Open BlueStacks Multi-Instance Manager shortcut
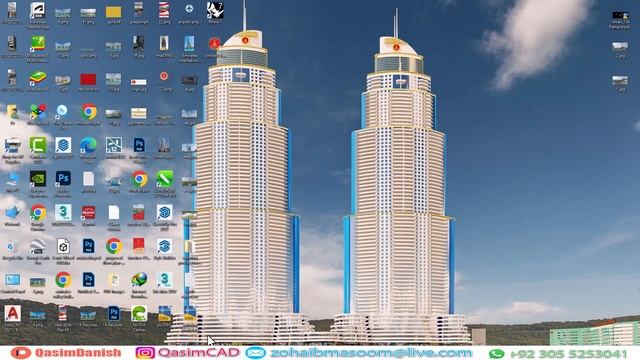The image size is (640, 360). pos(38,45)
